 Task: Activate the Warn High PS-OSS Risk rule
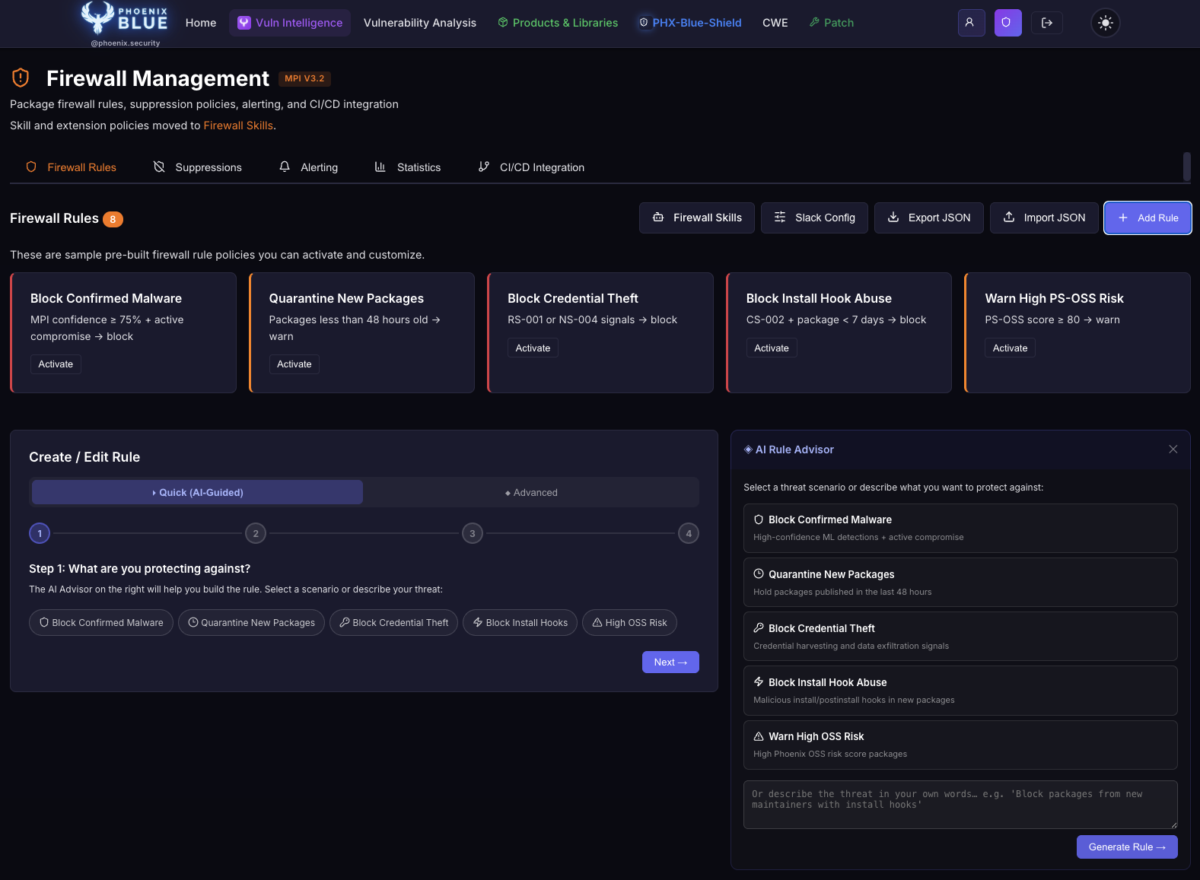tap(1010, 348)
